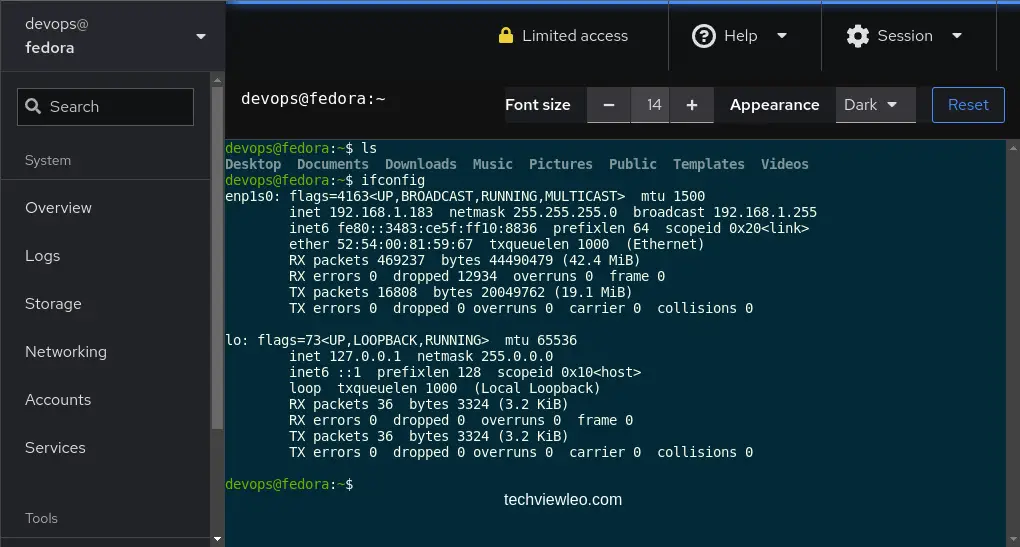The image size is (1020, 547).
Task: Click the Reset button
Action: 968,105
